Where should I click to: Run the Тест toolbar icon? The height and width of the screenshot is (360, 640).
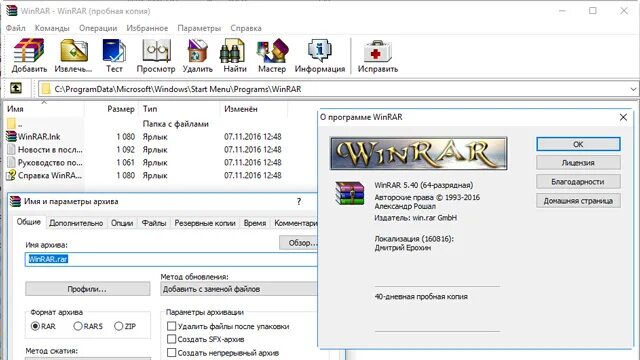pyautogui.click(x=114, y=51)
